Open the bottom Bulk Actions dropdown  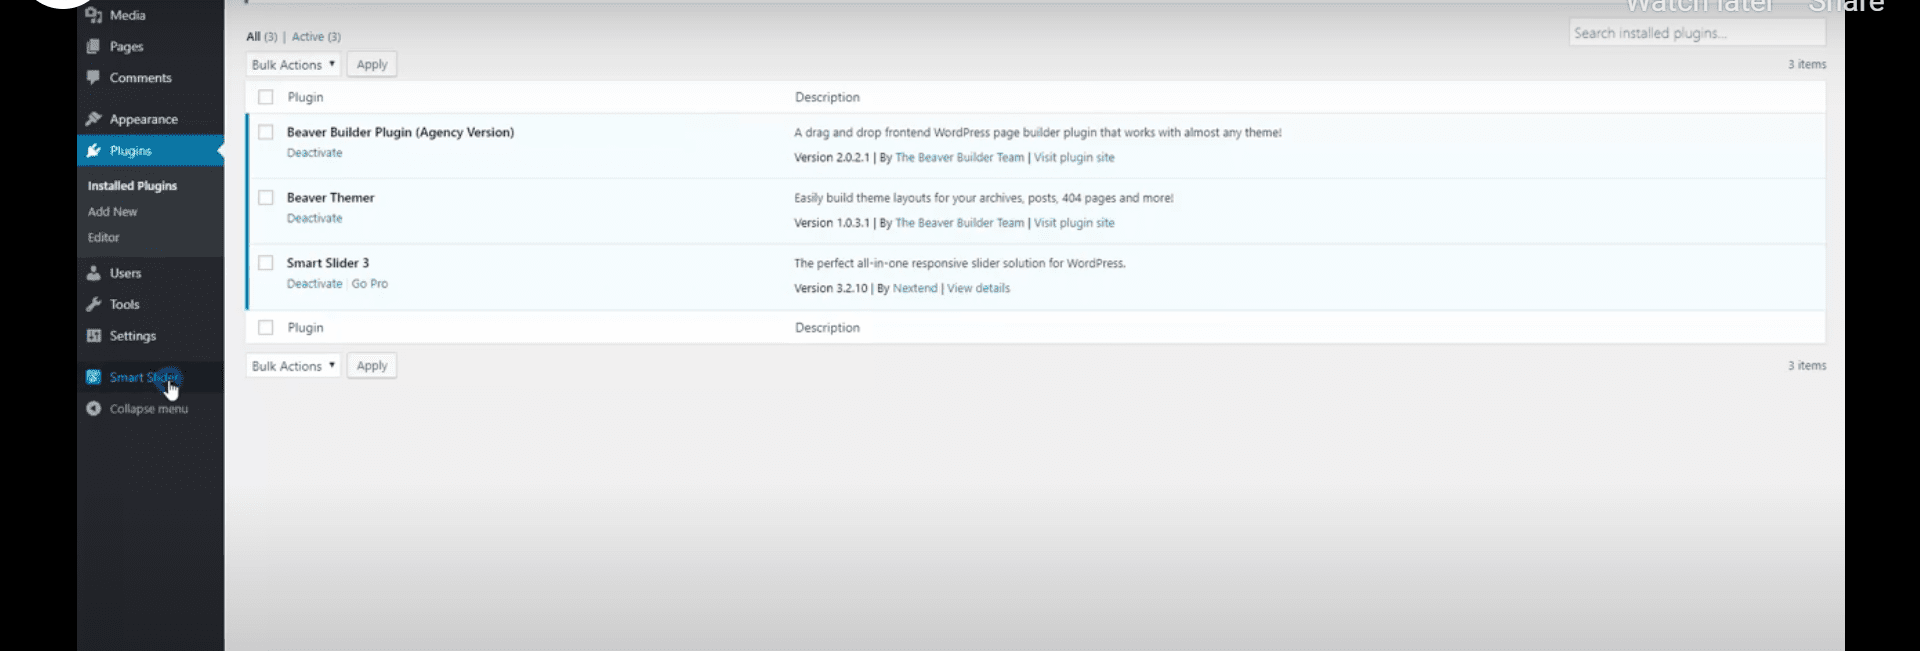tap(293, 366)
